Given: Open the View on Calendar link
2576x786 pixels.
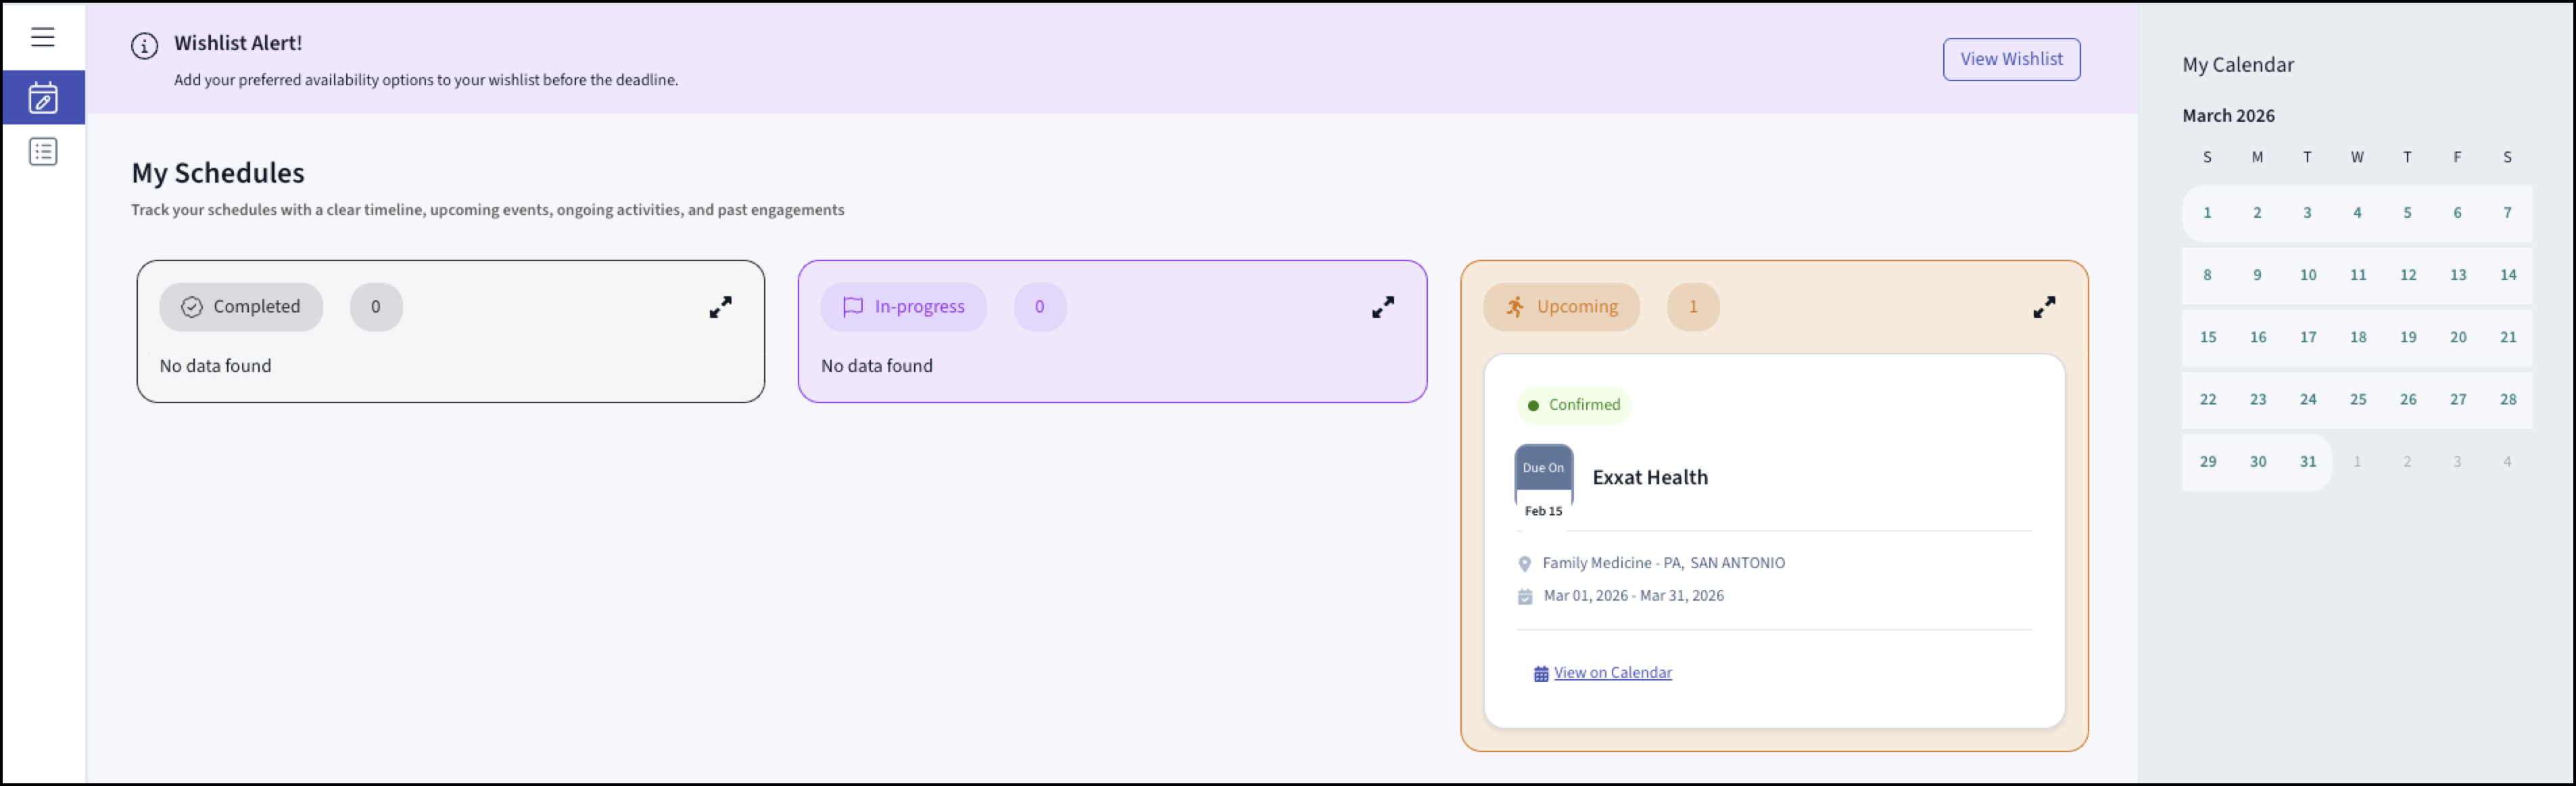Looking at the screenshot, I should tap(1612, 673).
